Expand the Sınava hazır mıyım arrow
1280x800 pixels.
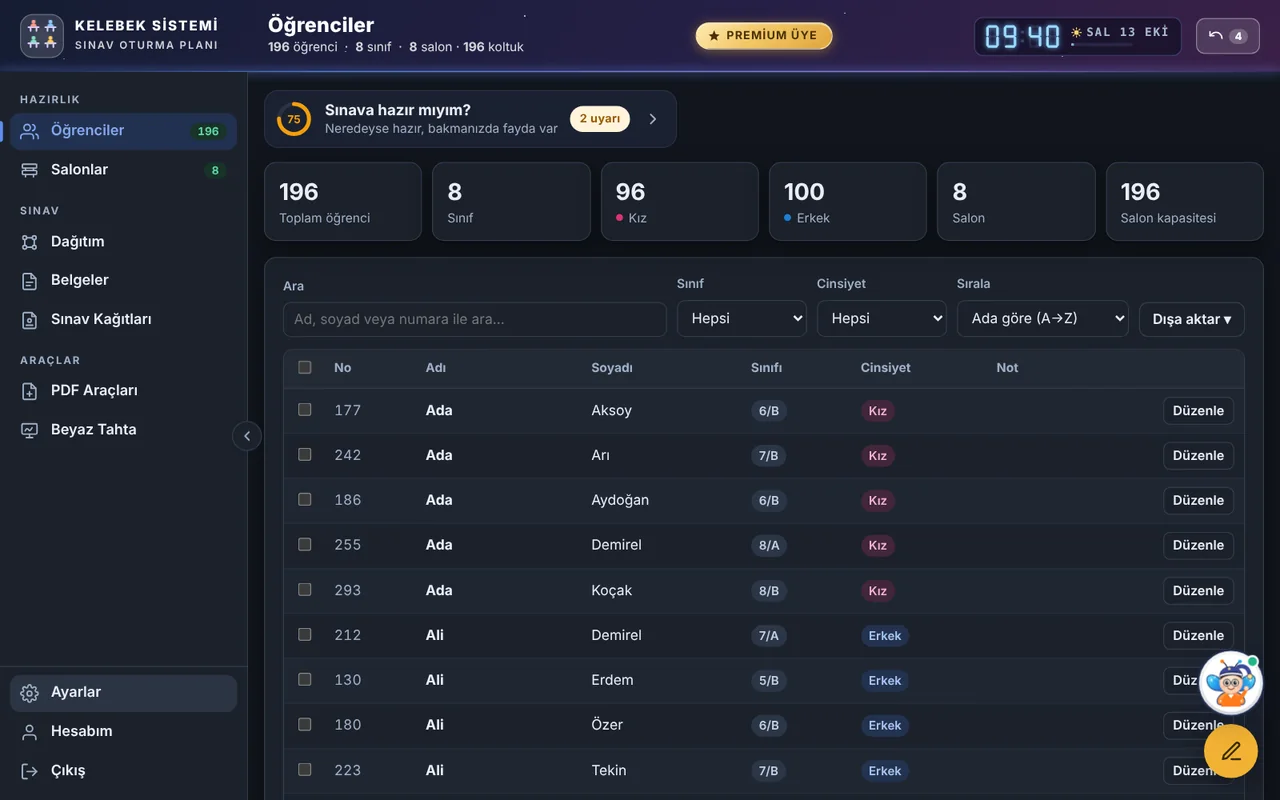point(653,119)
